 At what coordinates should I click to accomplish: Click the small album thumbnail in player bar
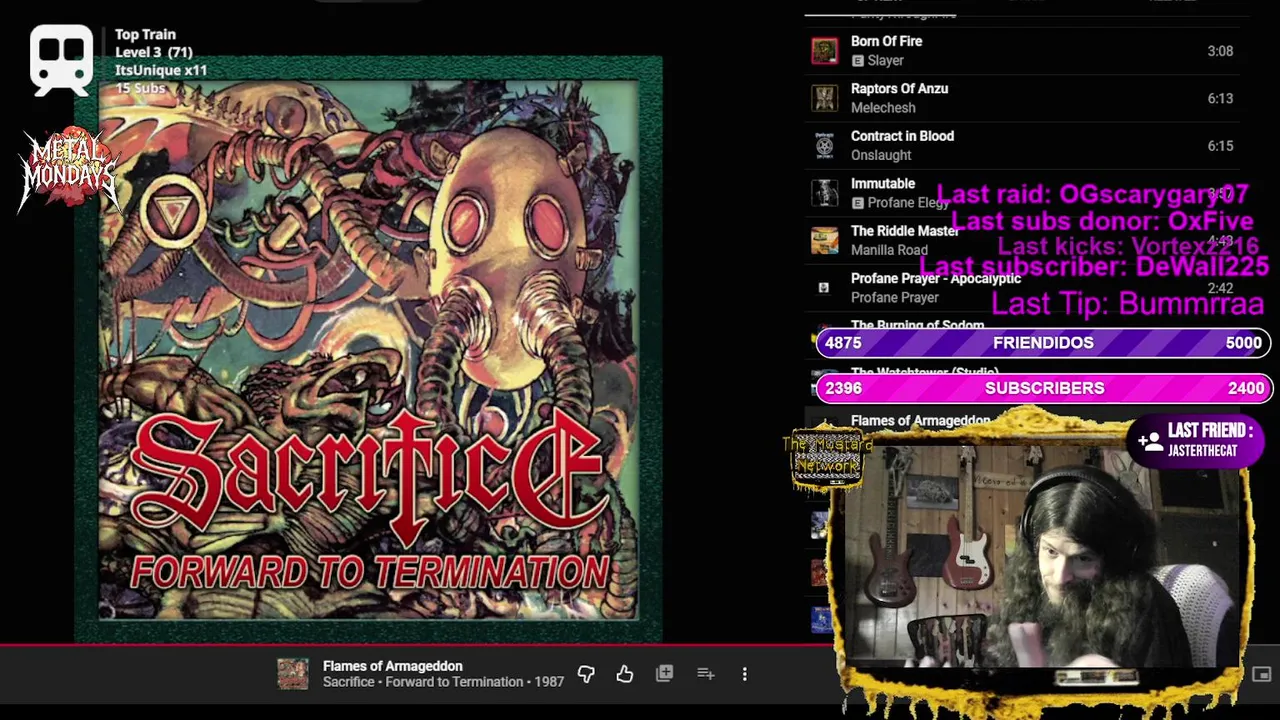coord(293,674)
